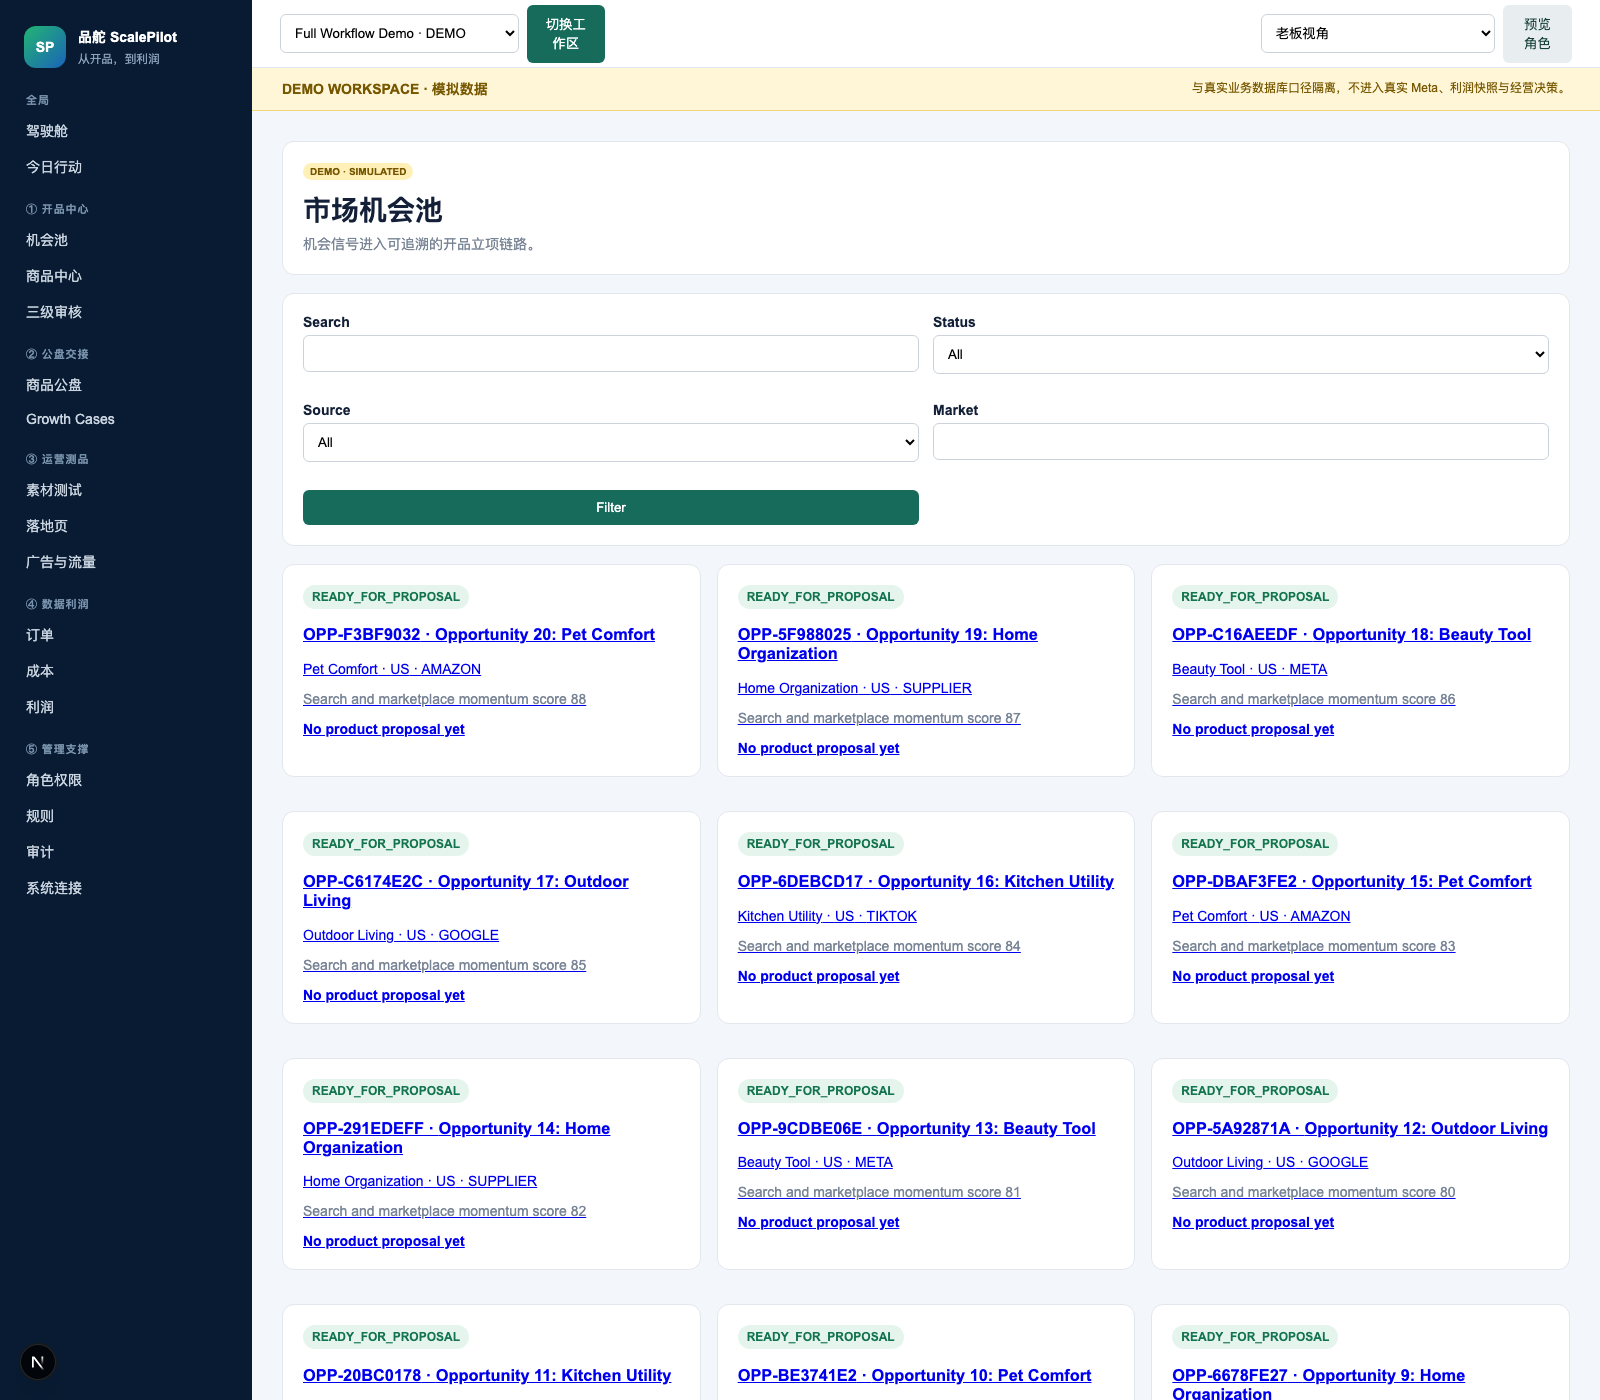
Task: Click the 切换工作区 button
Action: pos(566,34)
